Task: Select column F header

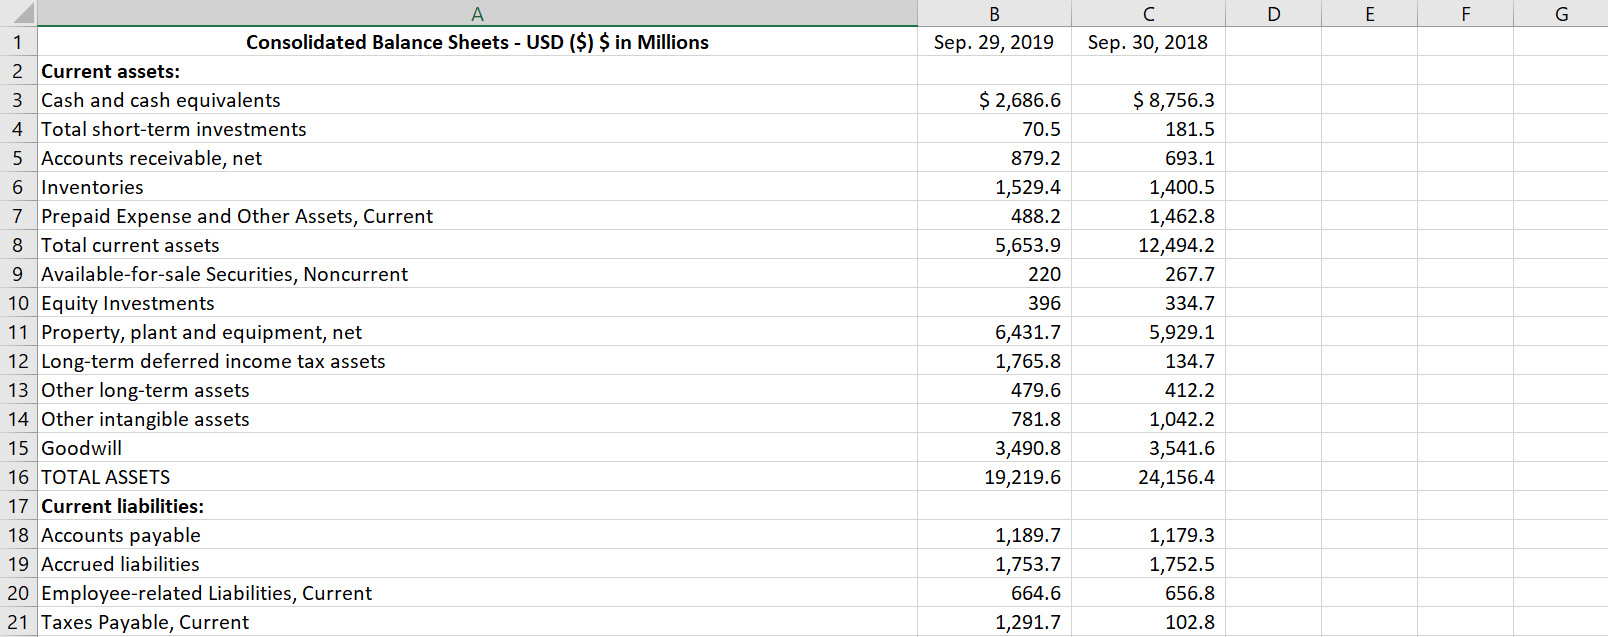Action: point(1465,13)
